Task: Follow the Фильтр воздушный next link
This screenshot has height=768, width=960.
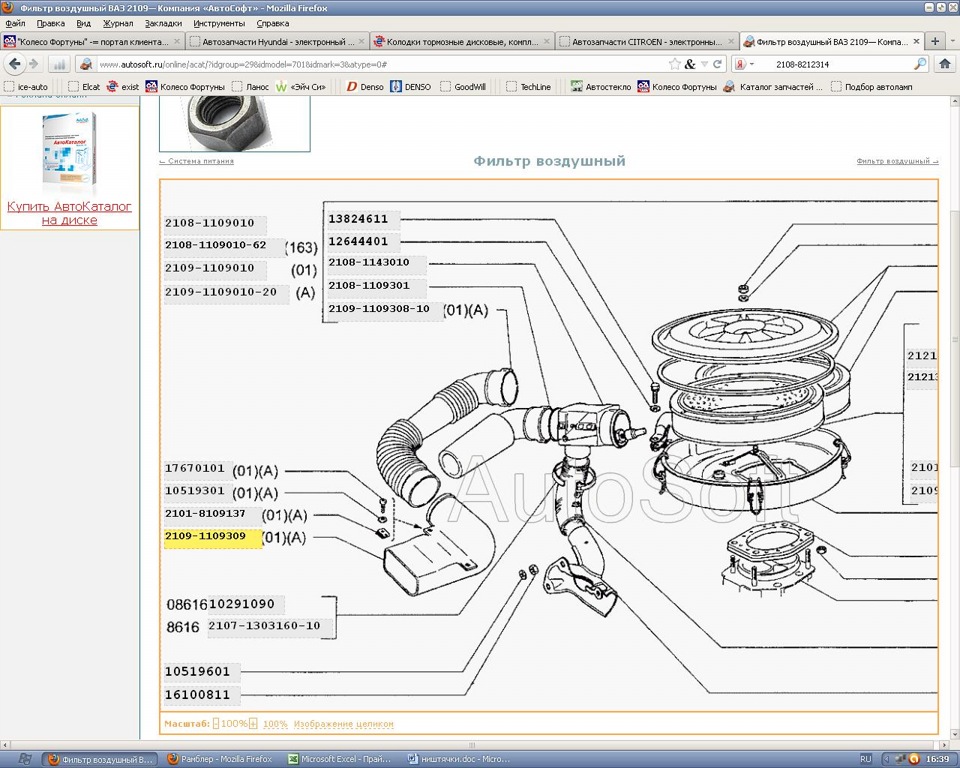Action: coord(897,161)
